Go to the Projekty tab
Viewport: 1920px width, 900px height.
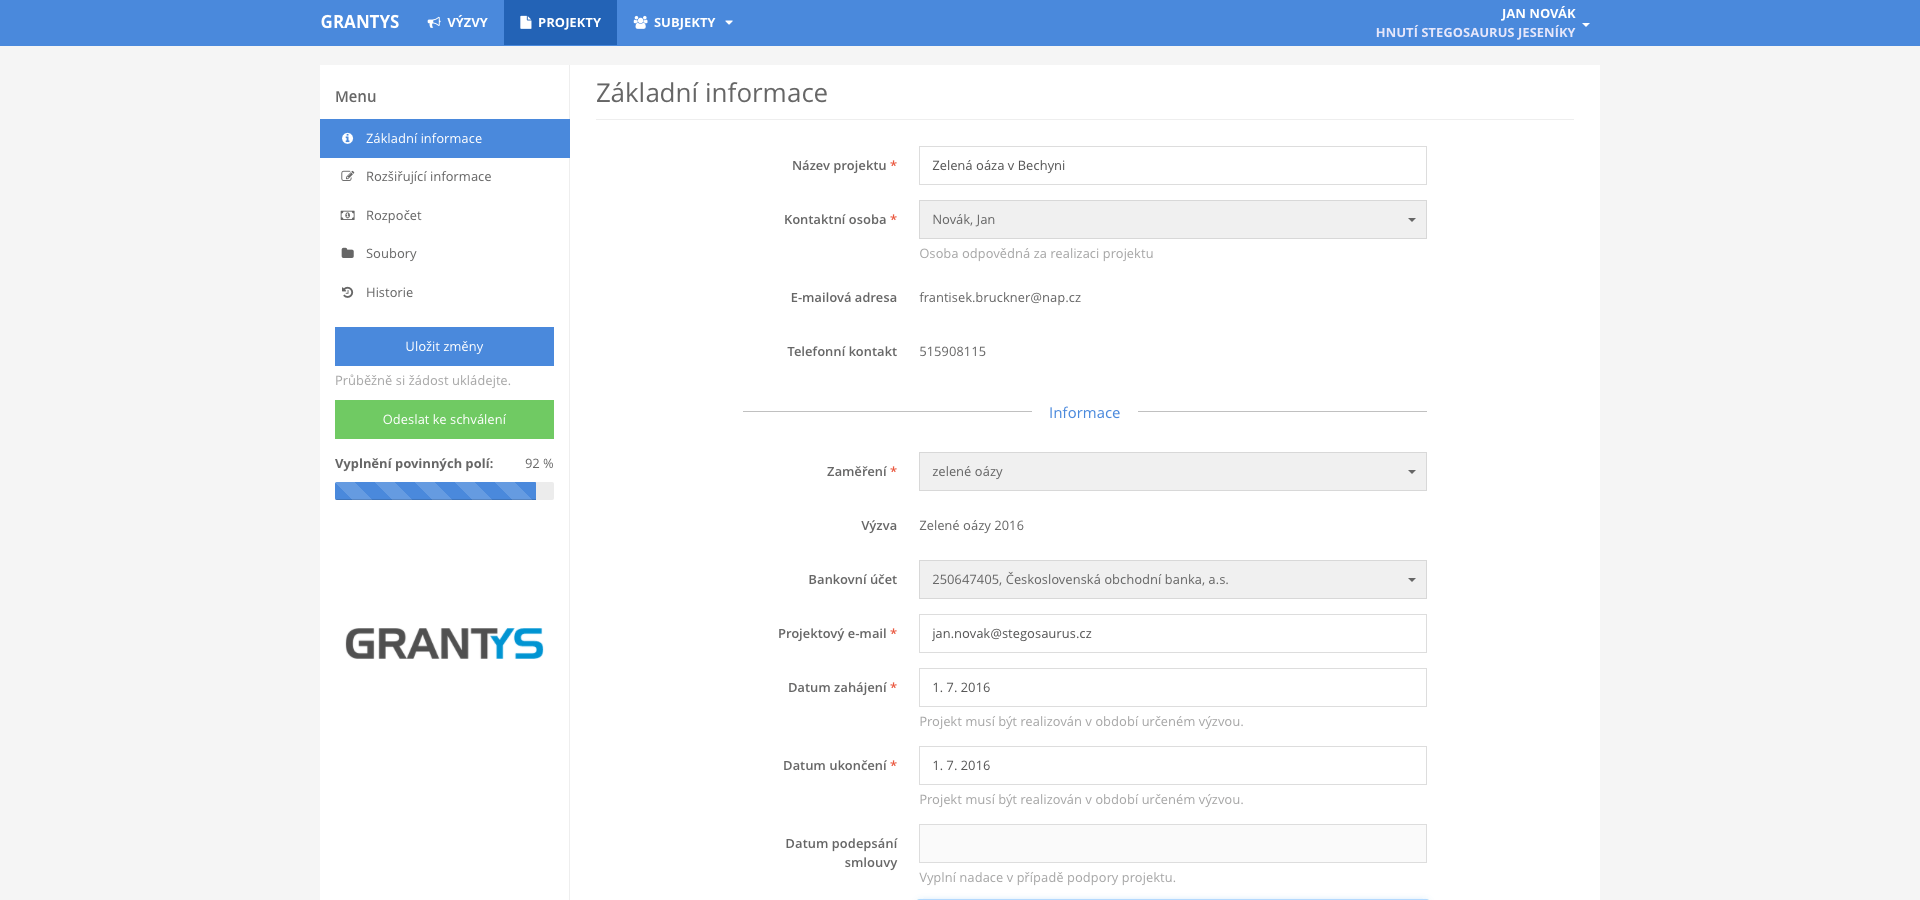coord(560,23)
